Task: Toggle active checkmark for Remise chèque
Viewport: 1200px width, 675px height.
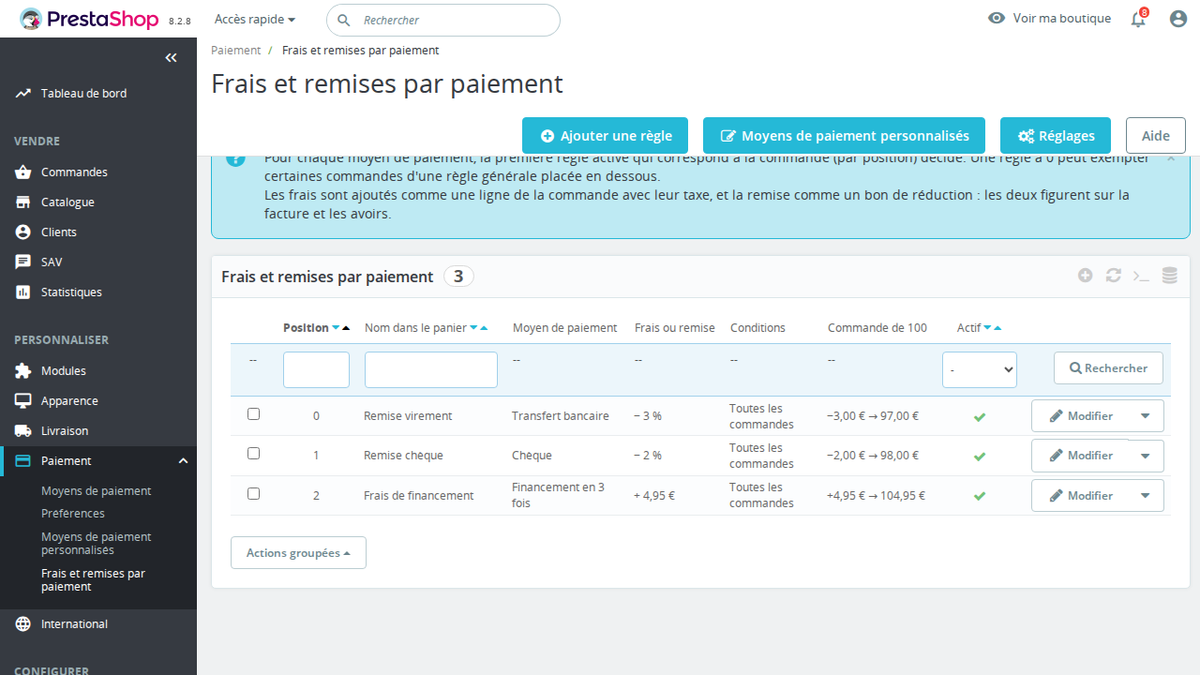Action: 979,456
